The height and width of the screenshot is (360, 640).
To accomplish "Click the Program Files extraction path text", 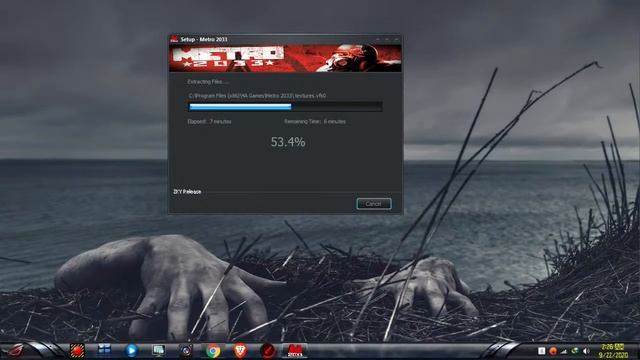I will tap(257, 96).
